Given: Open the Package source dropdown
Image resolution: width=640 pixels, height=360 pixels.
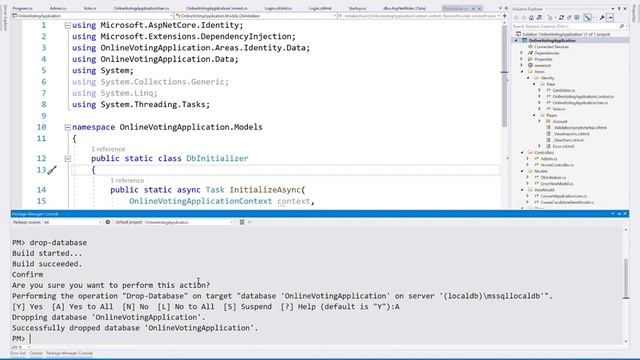Looking at the screenshot, I should click(x=72, y=222).
